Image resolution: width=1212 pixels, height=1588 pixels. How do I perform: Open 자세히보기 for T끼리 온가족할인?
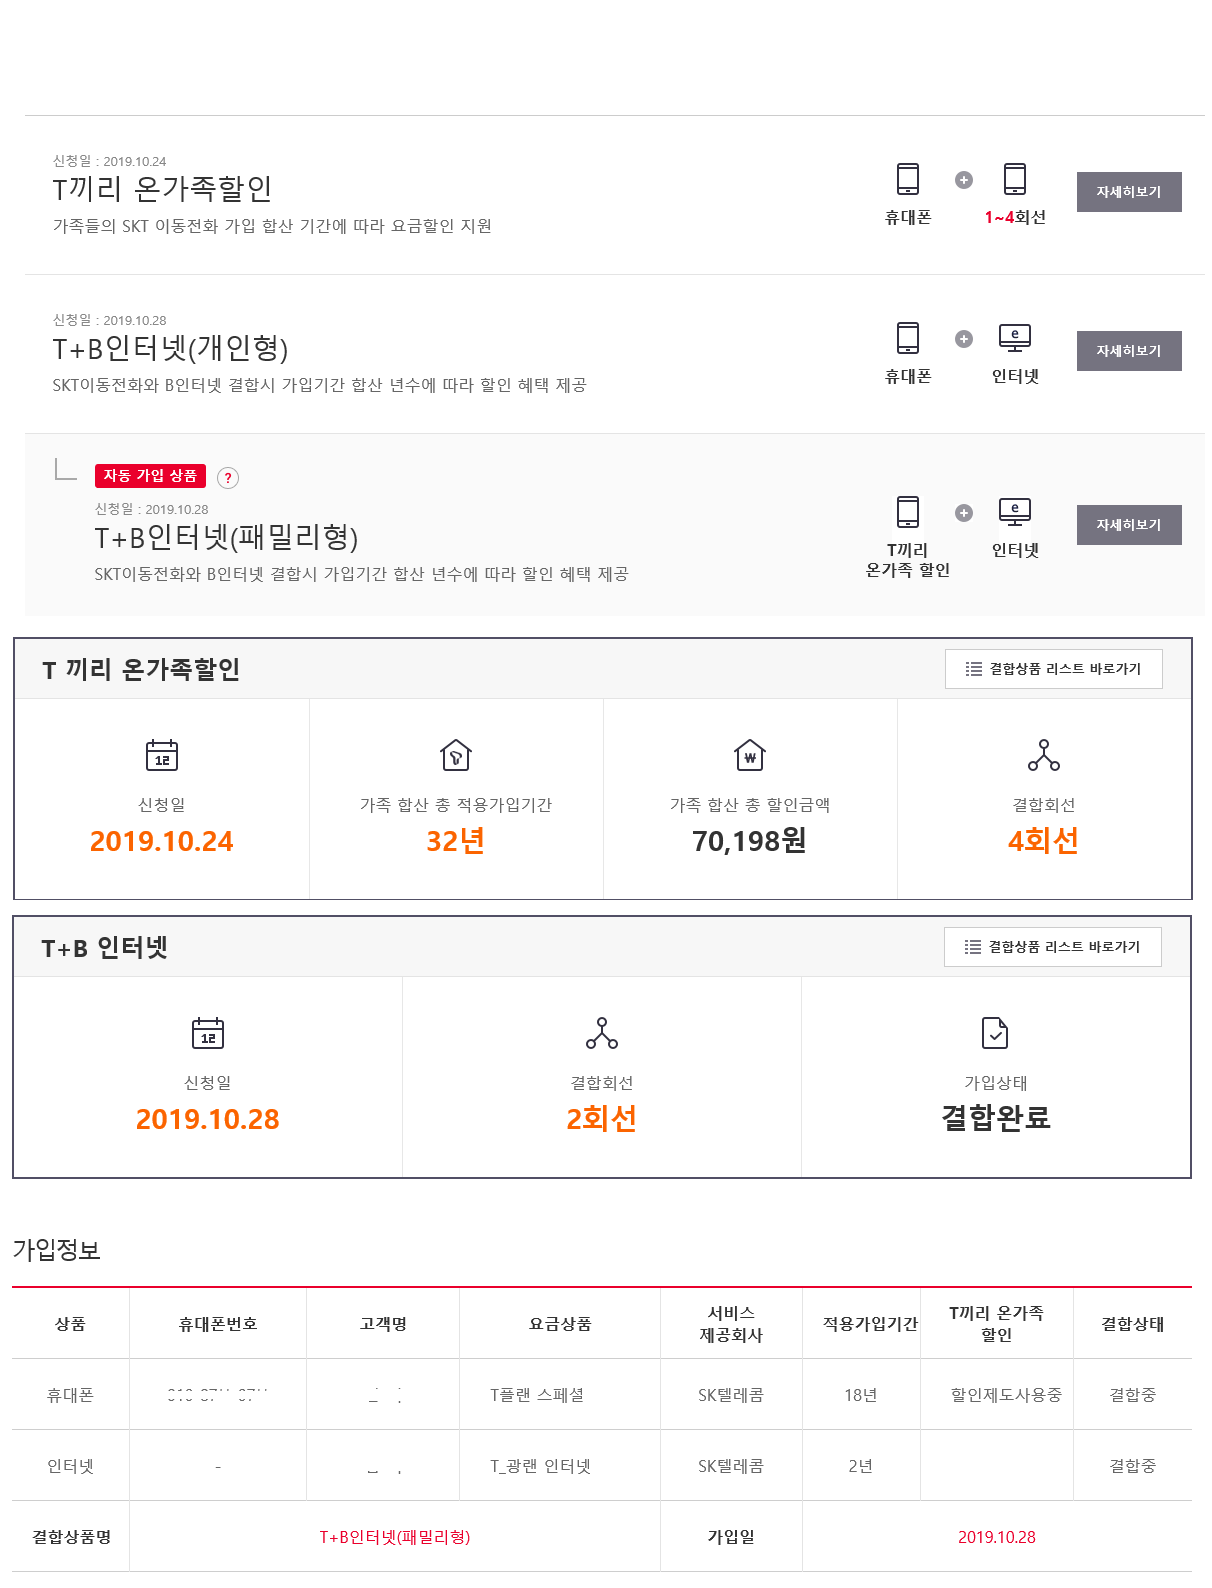coord(1128,192)
